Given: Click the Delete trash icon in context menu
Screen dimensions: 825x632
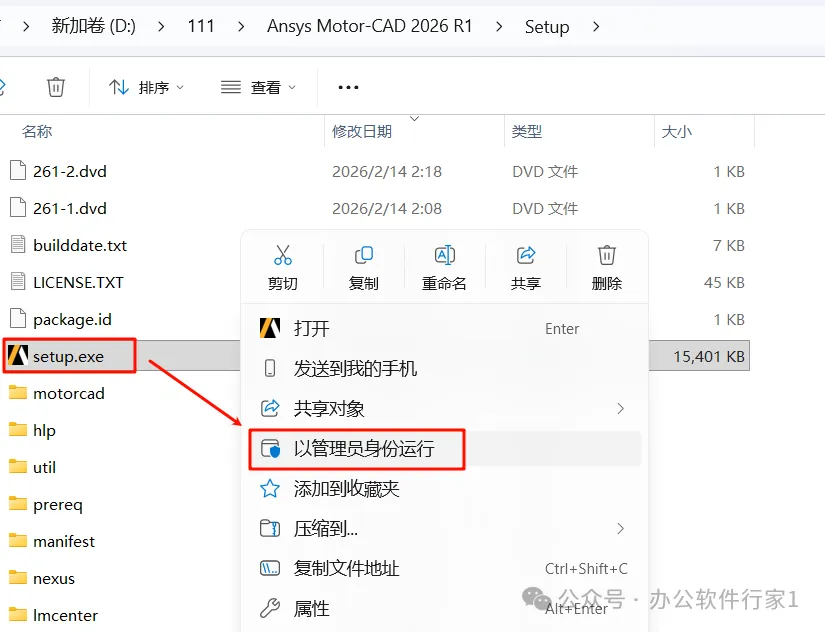Looking at the screenshot, I should tap(607, 255).
